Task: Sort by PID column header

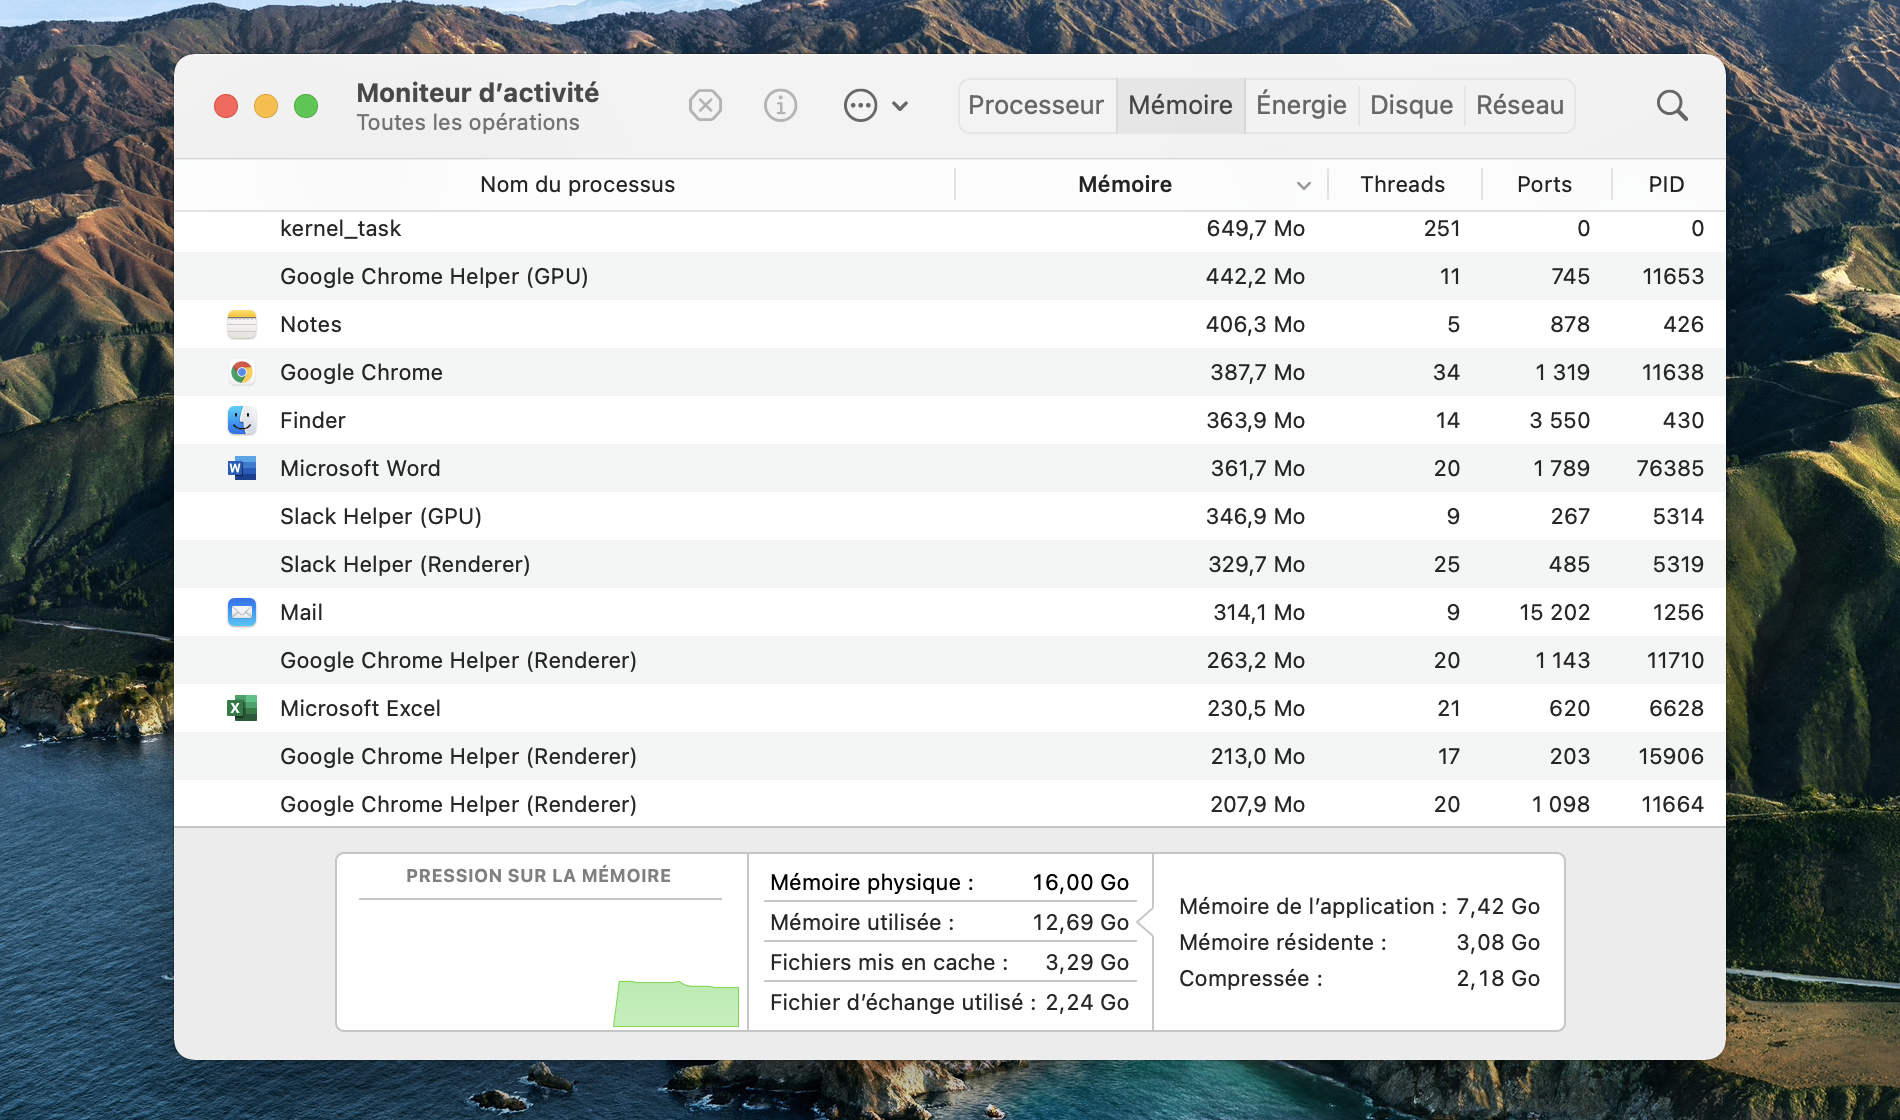Action: [1666, 184]
